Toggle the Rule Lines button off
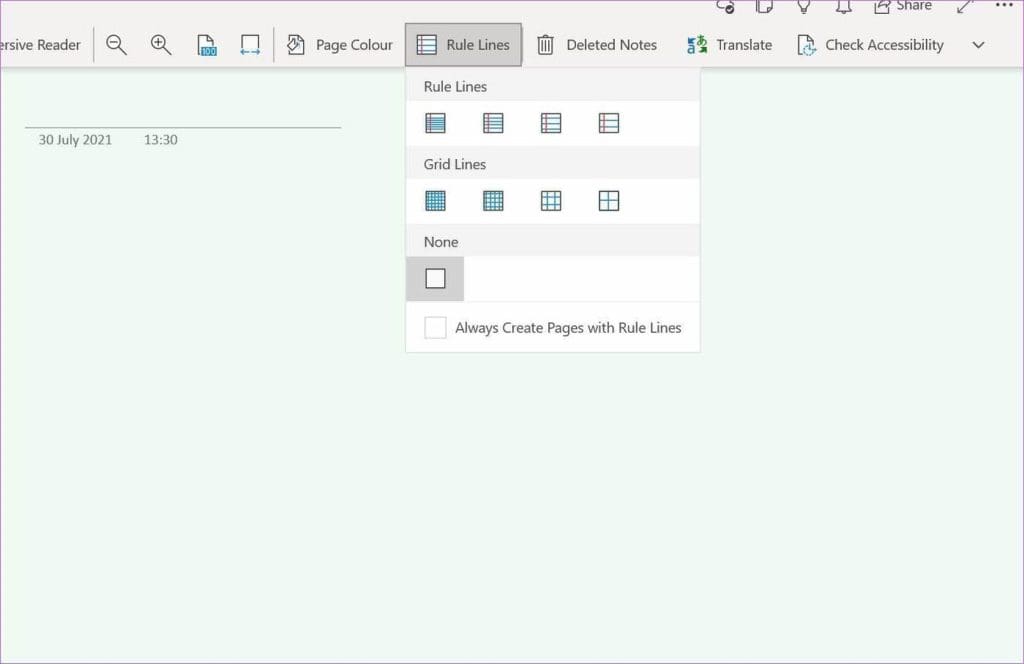This screenshot has width=1024, height=664. coord(463,44)
